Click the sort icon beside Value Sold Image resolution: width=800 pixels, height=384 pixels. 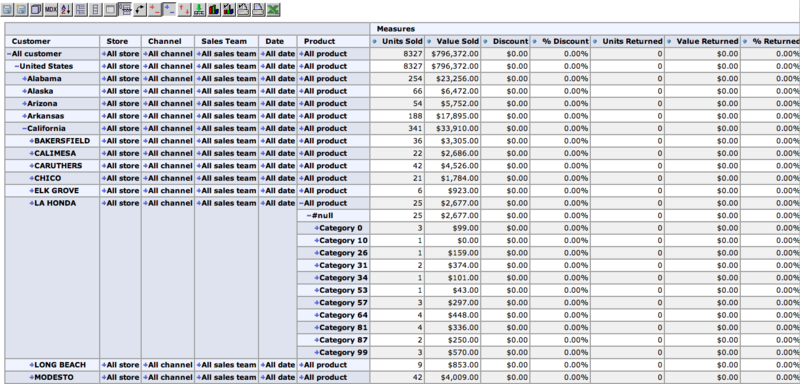tap(429, 41)
